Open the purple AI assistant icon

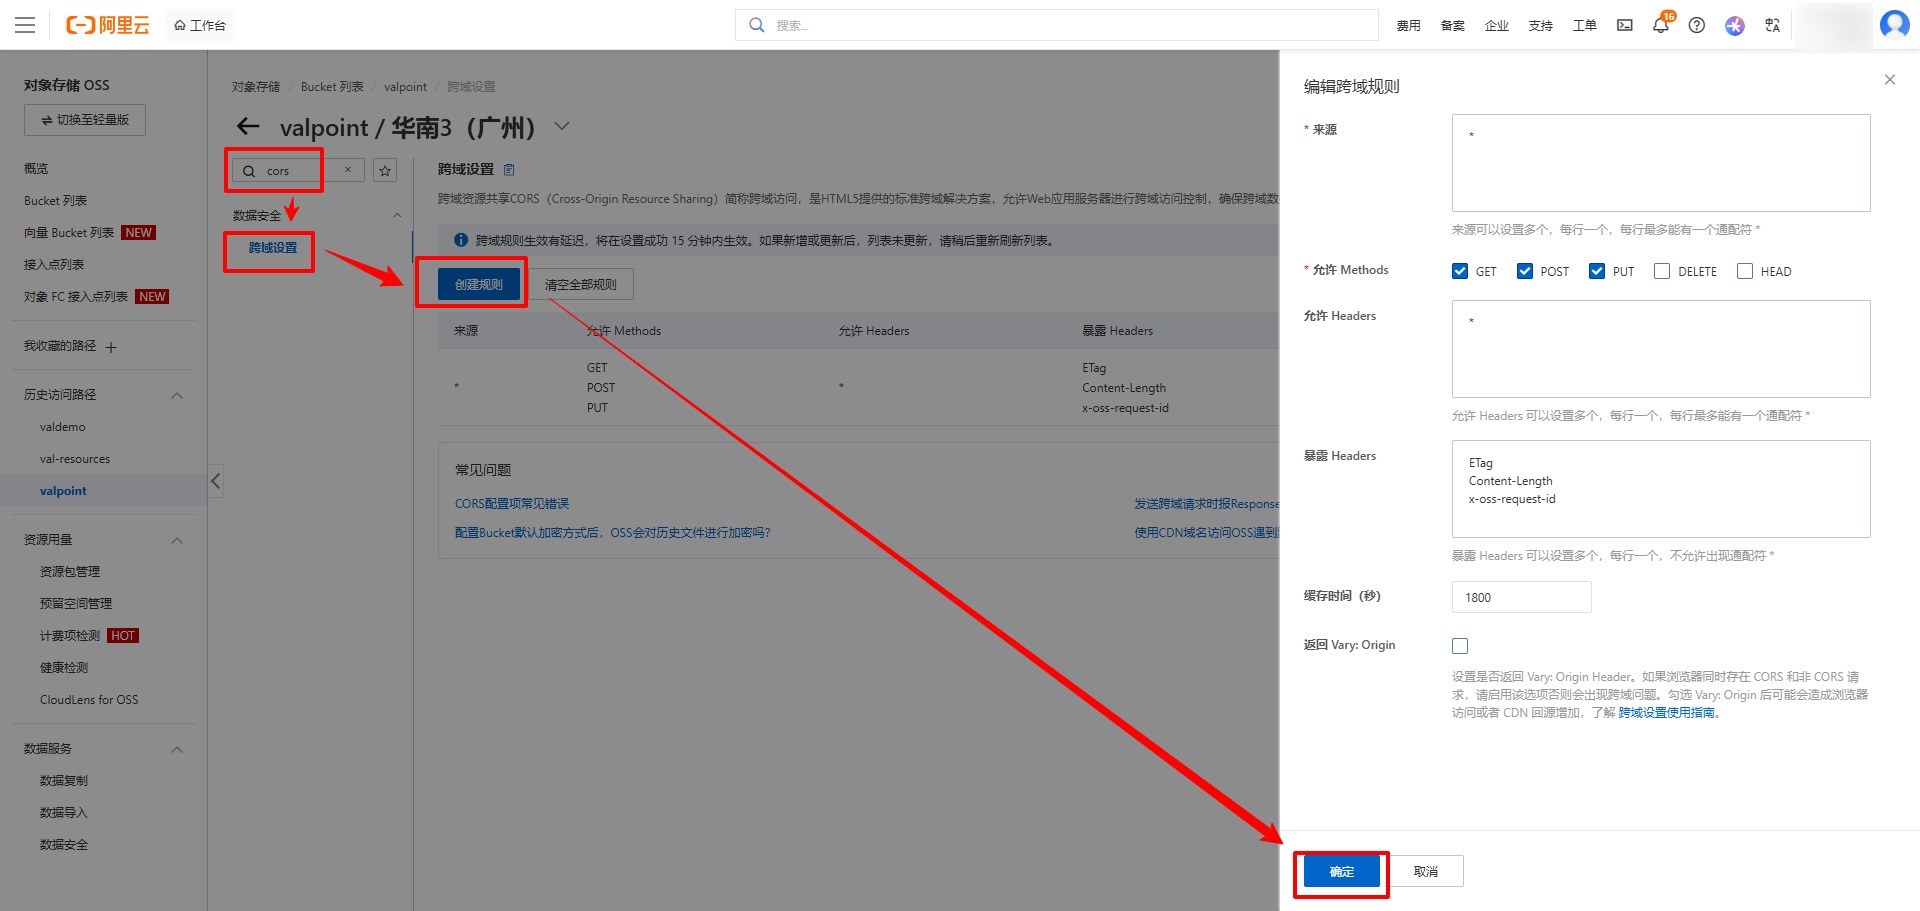click(x=1735, y=25)
